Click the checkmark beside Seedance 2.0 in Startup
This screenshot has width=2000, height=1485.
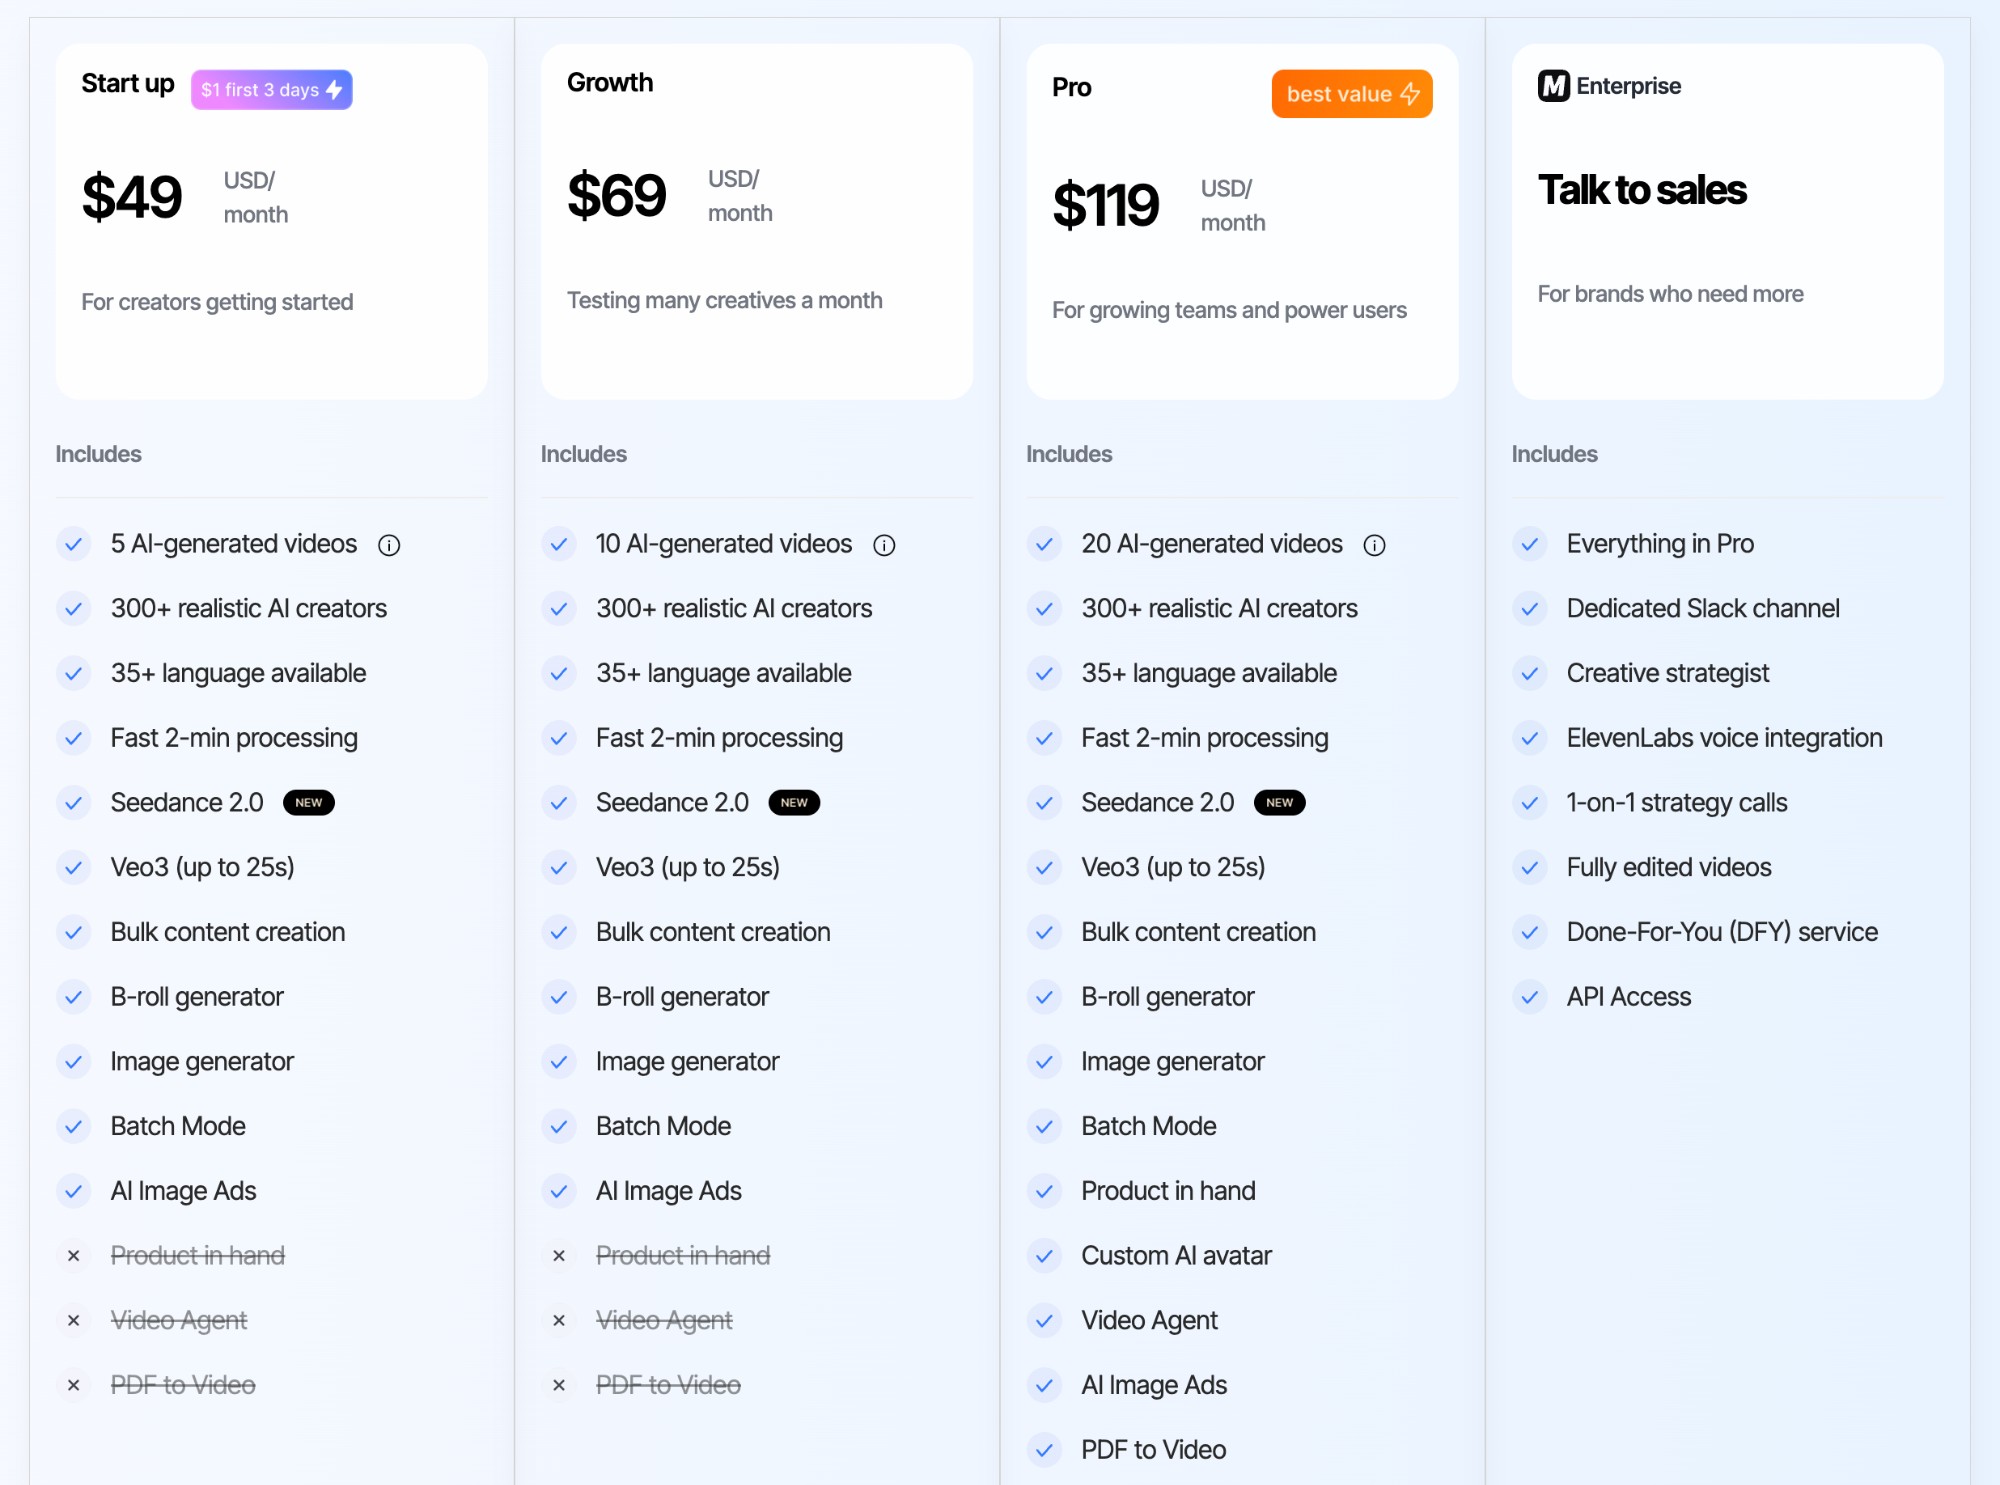(74, 802)
